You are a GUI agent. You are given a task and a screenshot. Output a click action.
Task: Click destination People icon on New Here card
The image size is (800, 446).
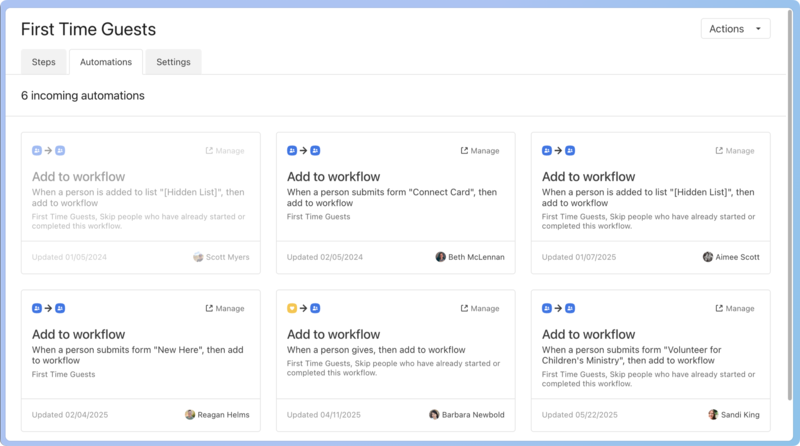[x=60, y=308]
